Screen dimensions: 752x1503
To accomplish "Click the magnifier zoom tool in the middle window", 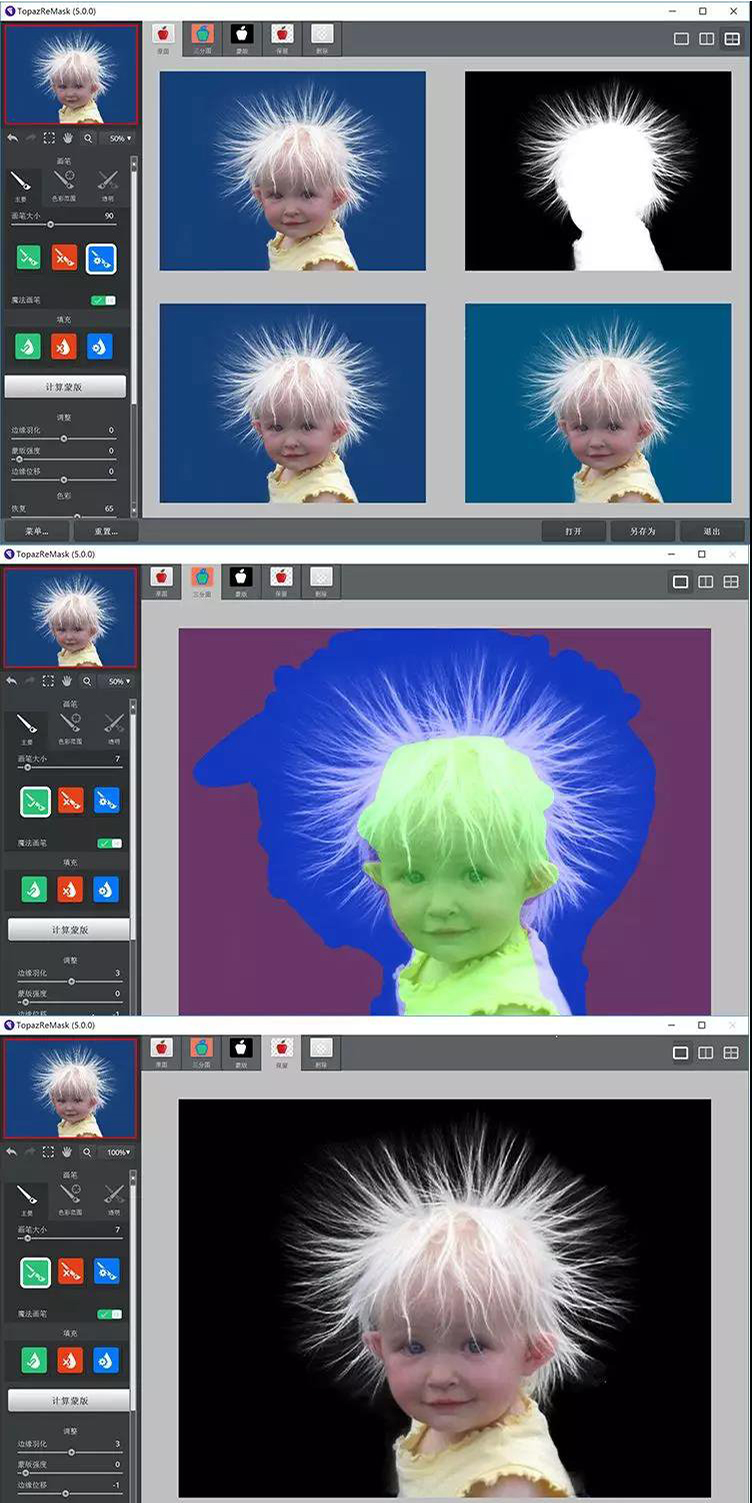I will point(88,681).
